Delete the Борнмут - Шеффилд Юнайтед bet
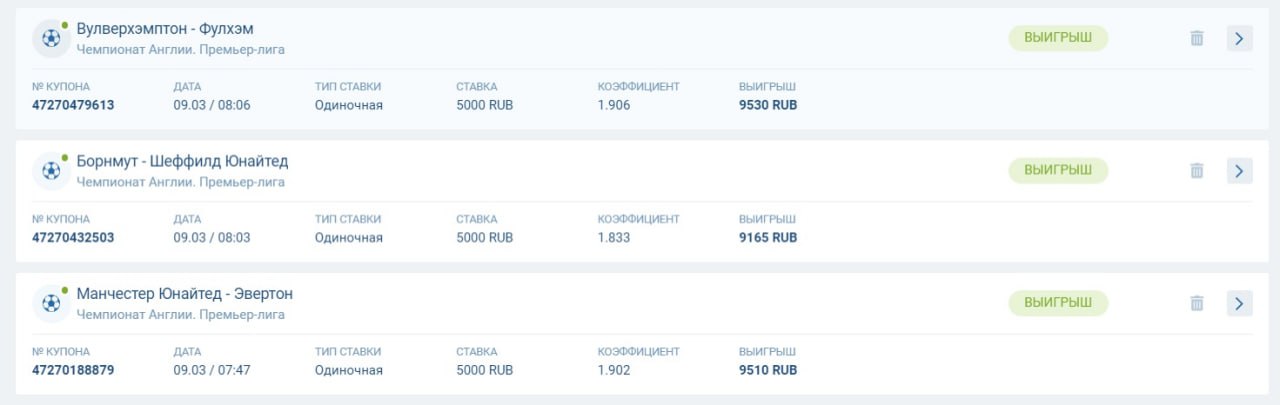The image size is (1280, 405). coord(1196,171)
